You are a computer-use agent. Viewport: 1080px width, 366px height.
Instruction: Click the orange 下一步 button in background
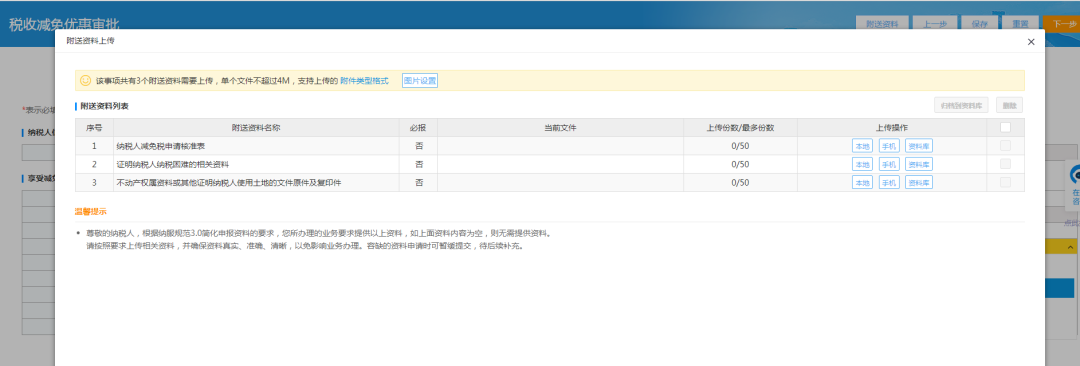pyautogui.click(x=1061, y=23)
